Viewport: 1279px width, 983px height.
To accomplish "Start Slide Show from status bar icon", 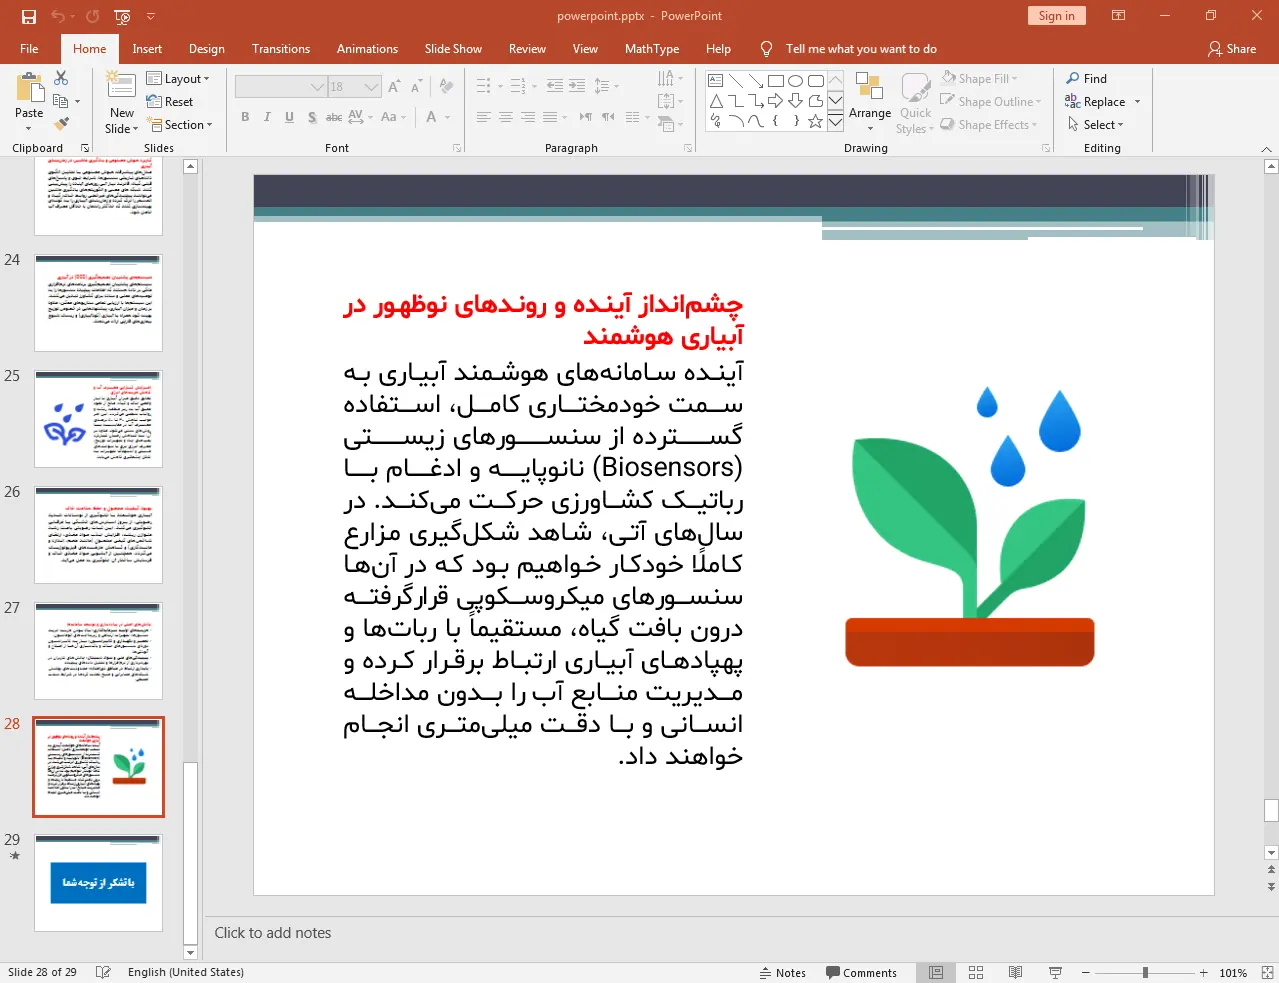I will [1055, 972].
